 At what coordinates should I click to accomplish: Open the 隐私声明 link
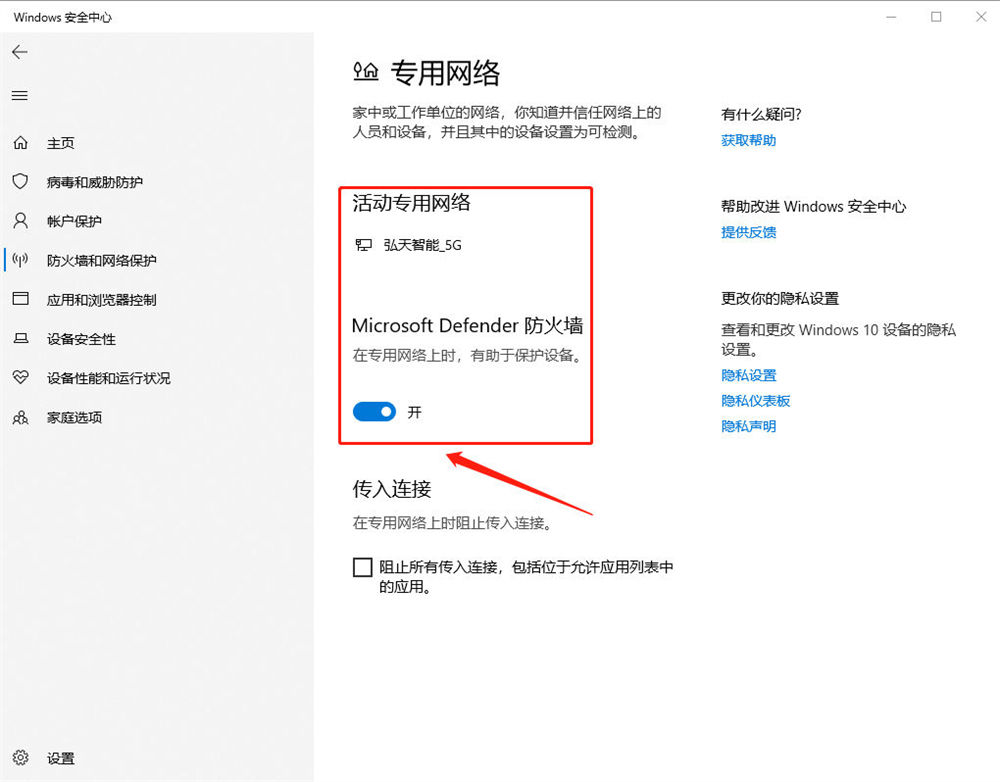[748, 426]
